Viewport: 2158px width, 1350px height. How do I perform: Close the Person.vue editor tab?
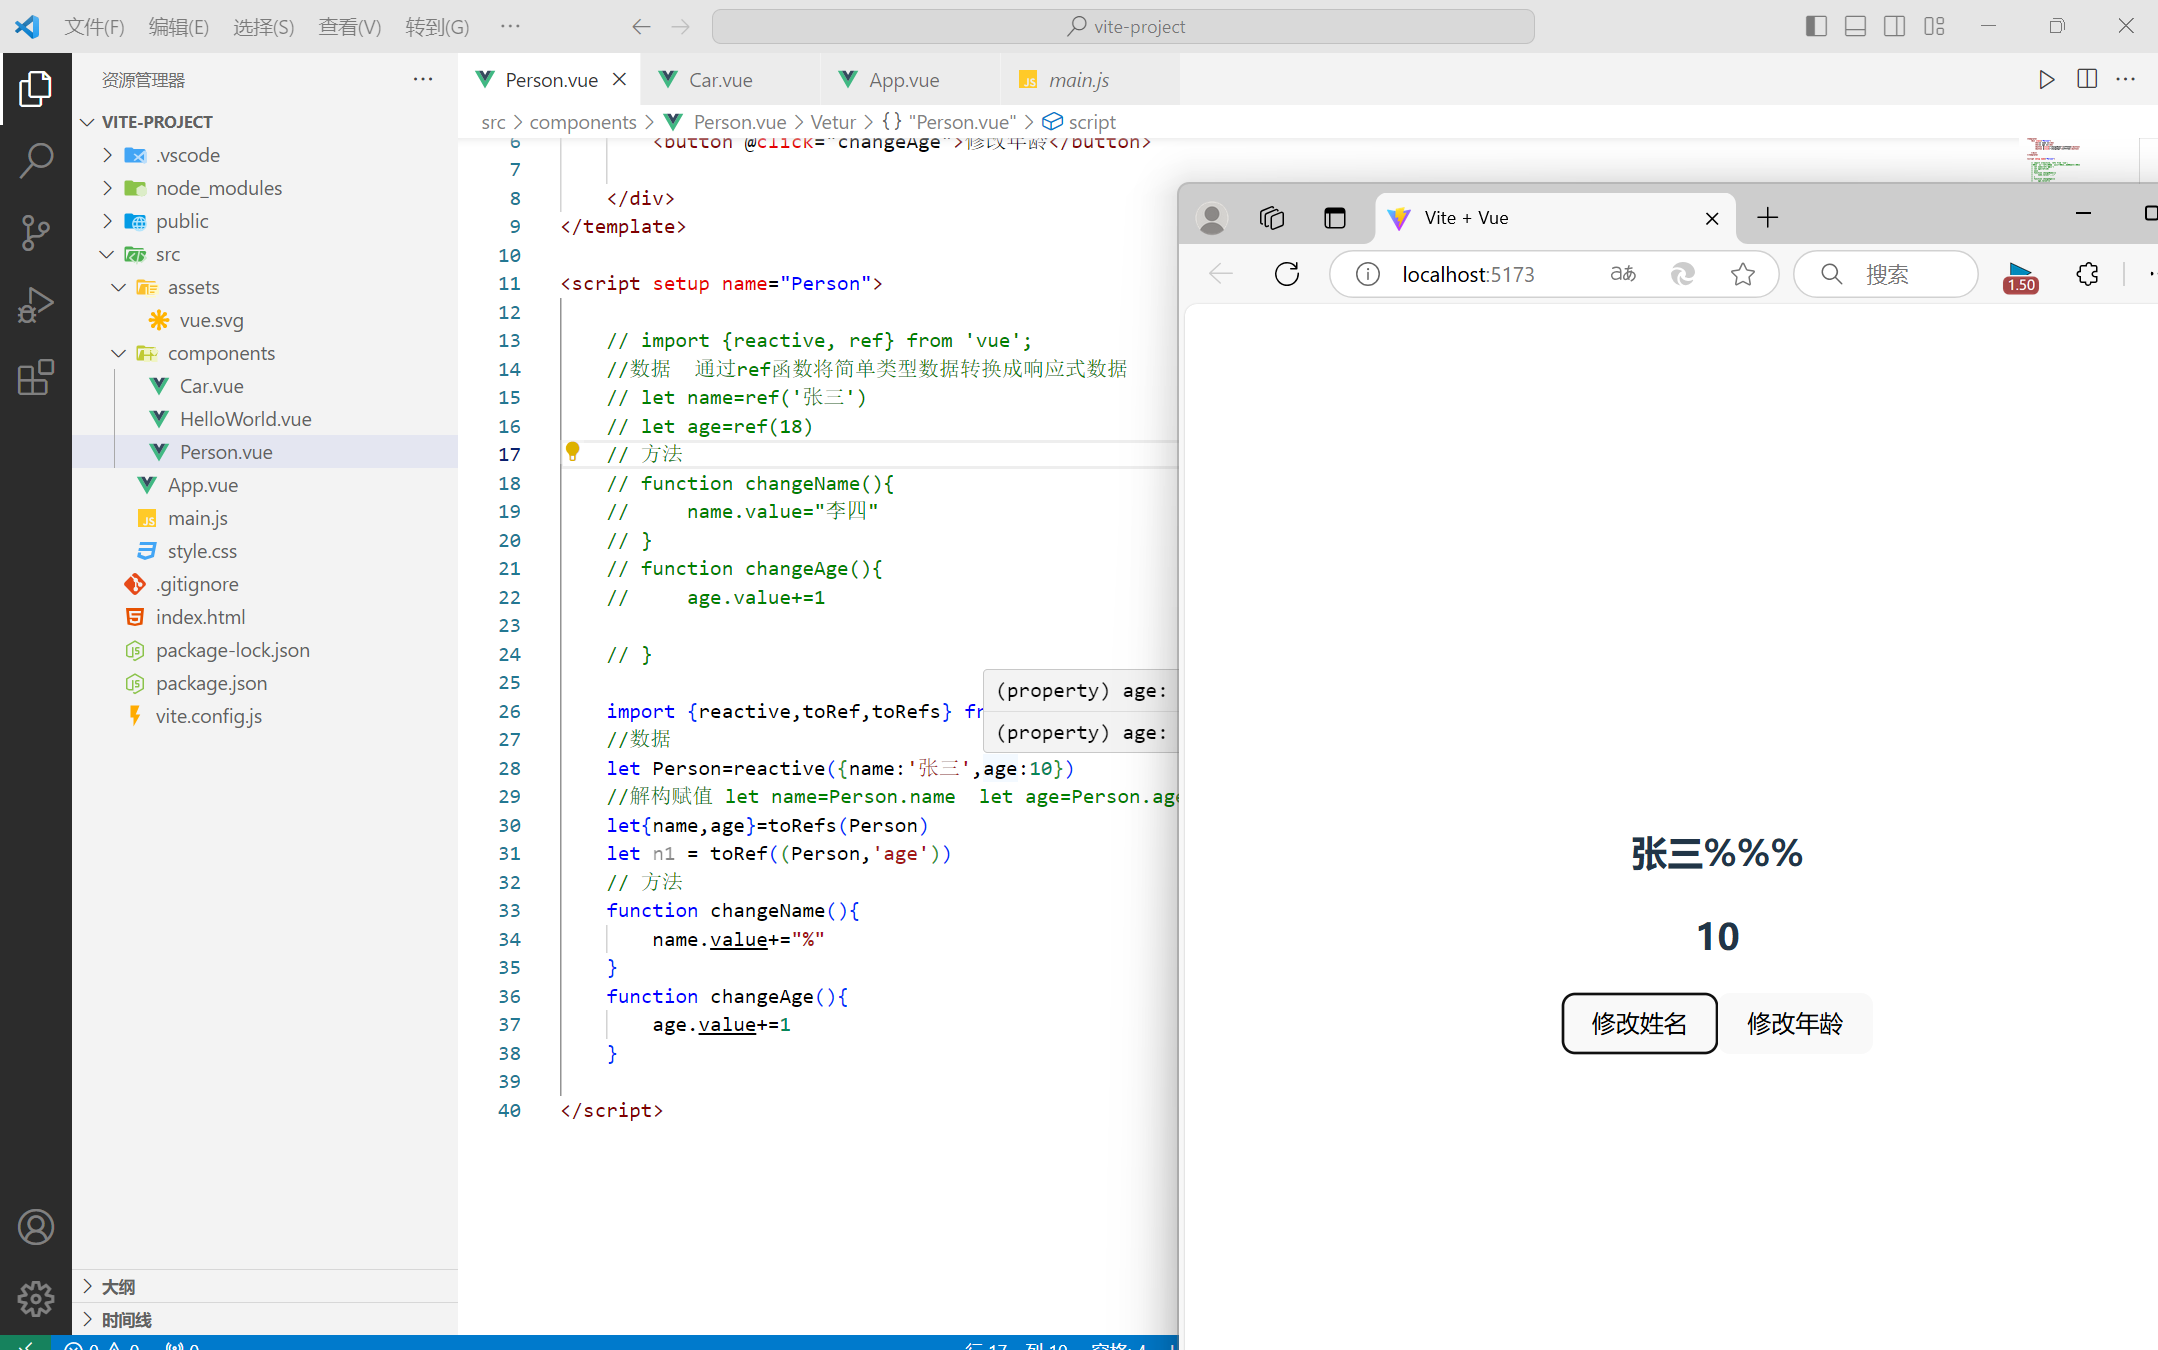coord(620,79)
